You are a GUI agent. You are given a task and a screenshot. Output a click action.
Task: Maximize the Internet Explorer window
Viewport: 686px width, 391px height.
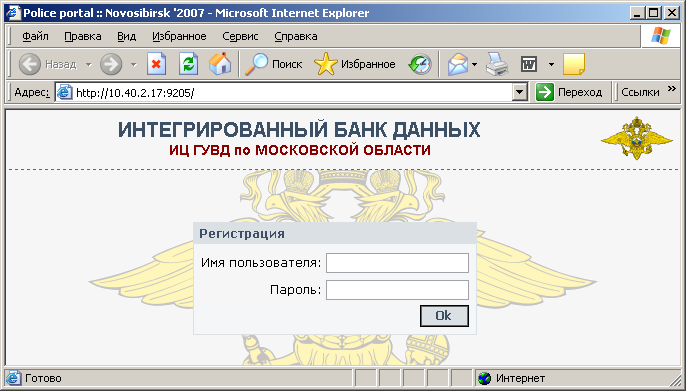(x=654, y=13)
